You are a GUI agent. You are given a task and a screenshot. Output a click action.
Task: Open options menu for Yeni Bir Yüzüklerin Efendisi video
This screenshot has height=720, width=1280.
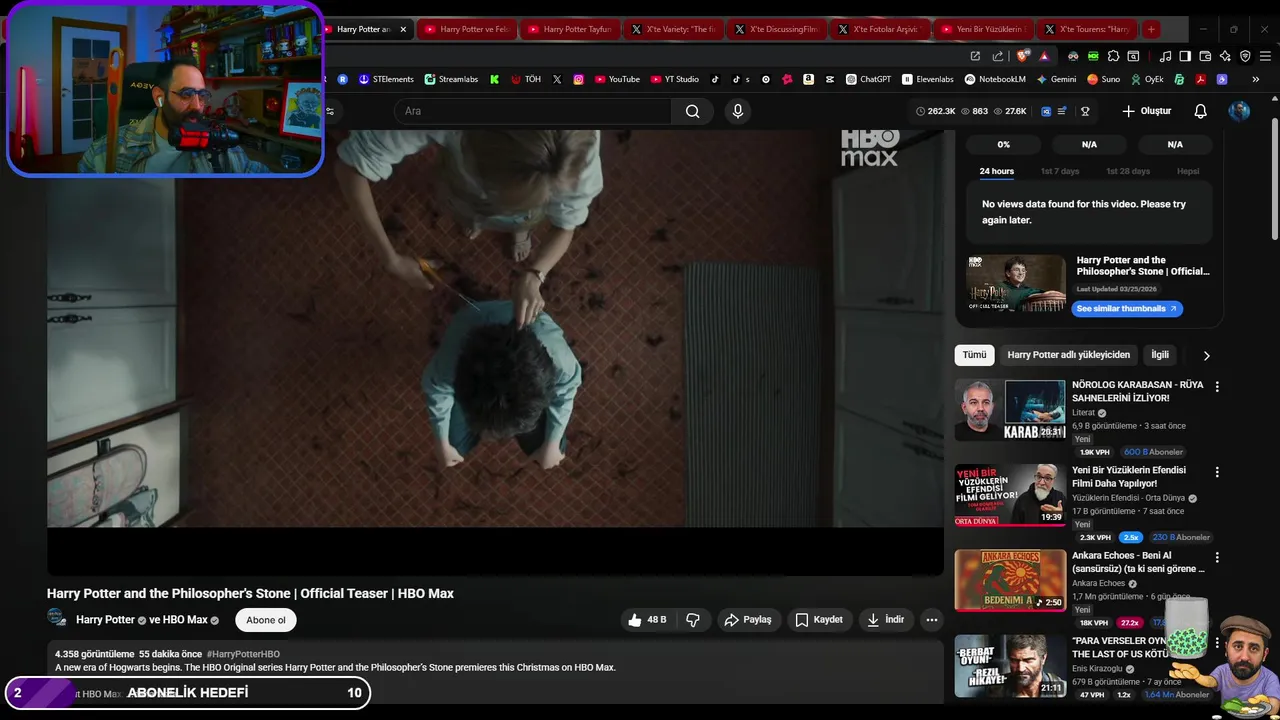coord(1217,472)
